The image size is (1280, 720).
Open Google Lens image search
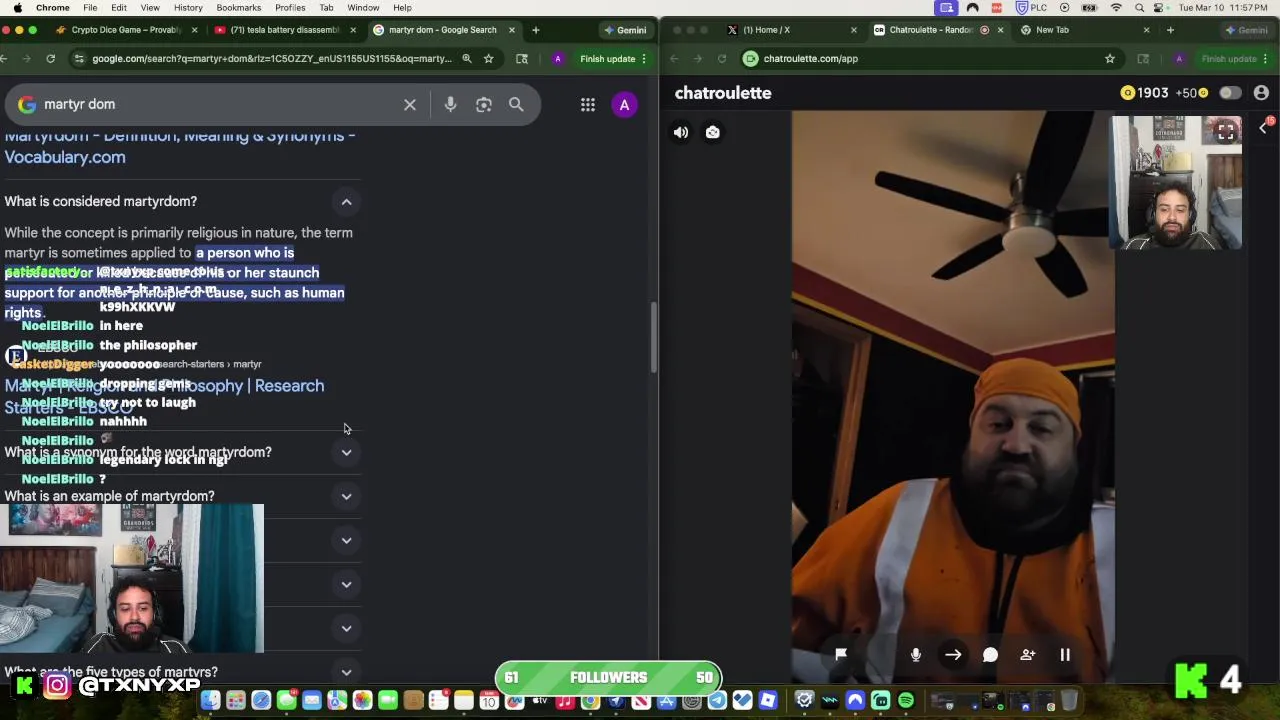click(x=484, y=104)
